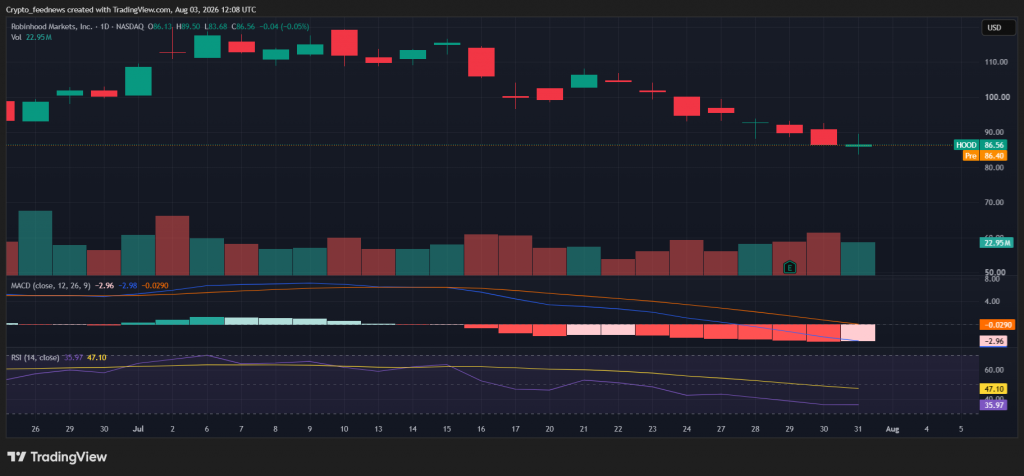This screenshot has height=476, width=1024.
Task: Click the O86.13 open value
Action: [160, 27]
